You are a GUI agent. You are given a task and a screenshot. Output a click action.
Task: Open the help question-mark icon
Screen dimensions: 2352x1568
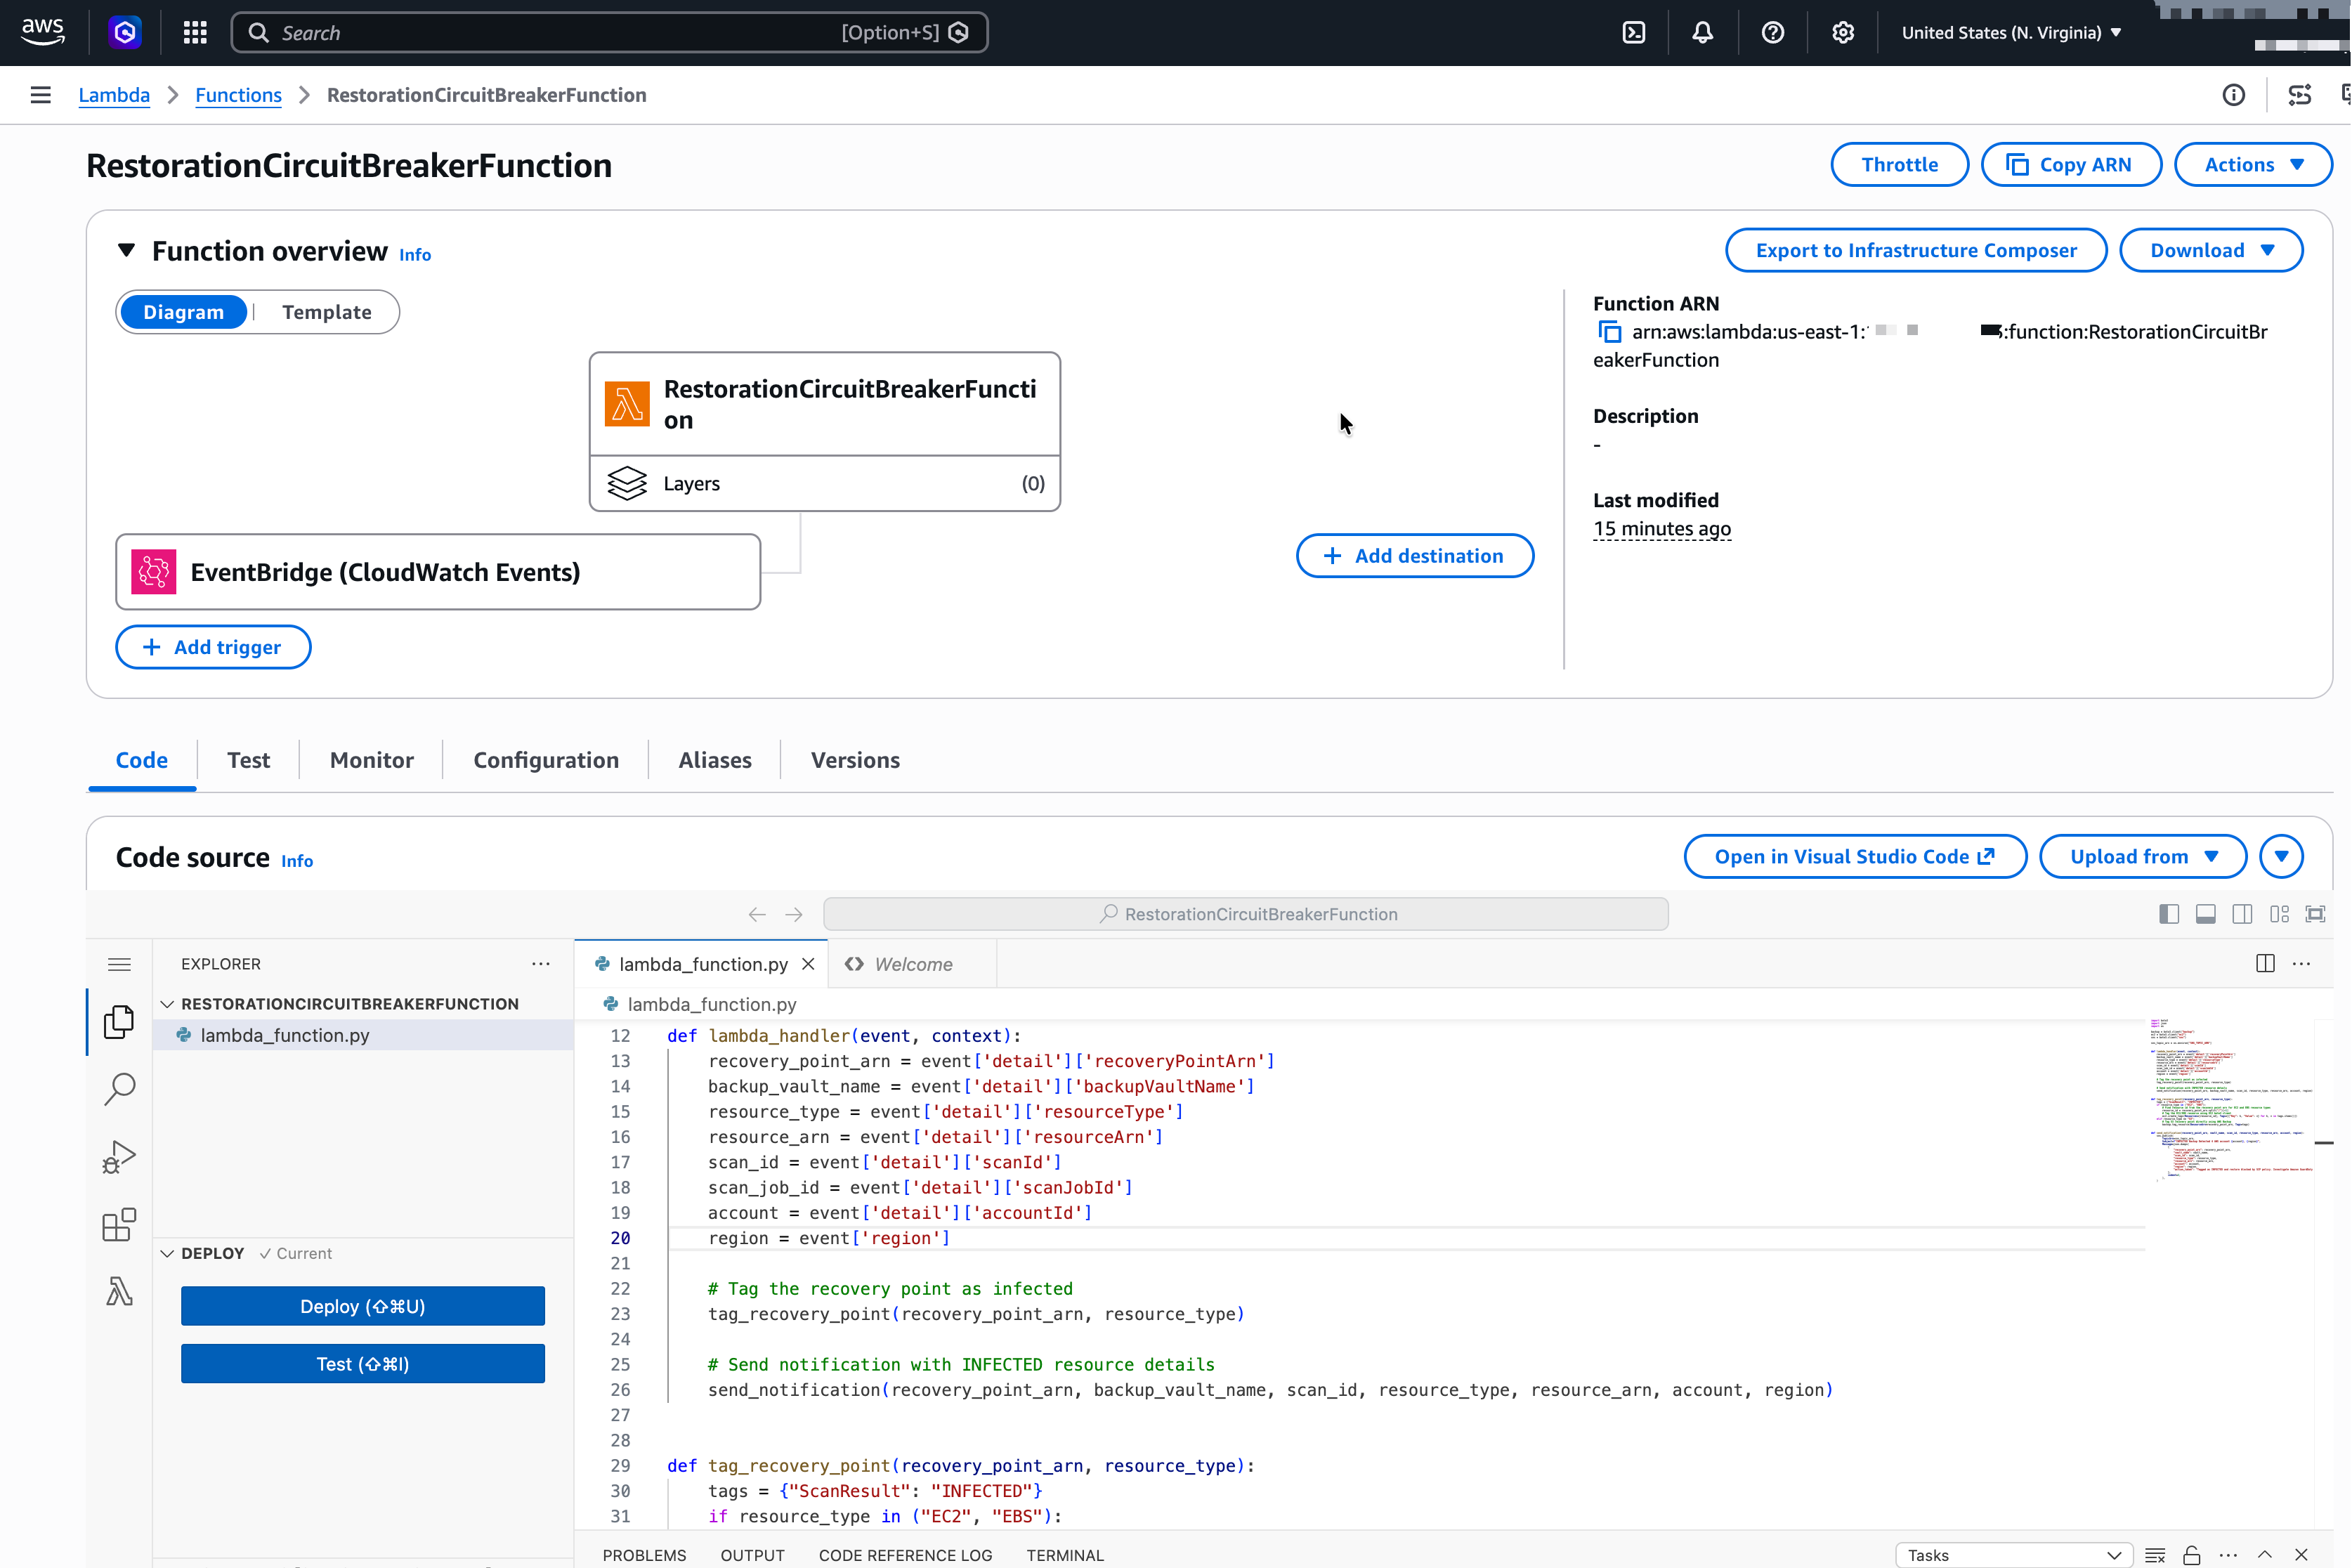click(x=1773, y=33)
